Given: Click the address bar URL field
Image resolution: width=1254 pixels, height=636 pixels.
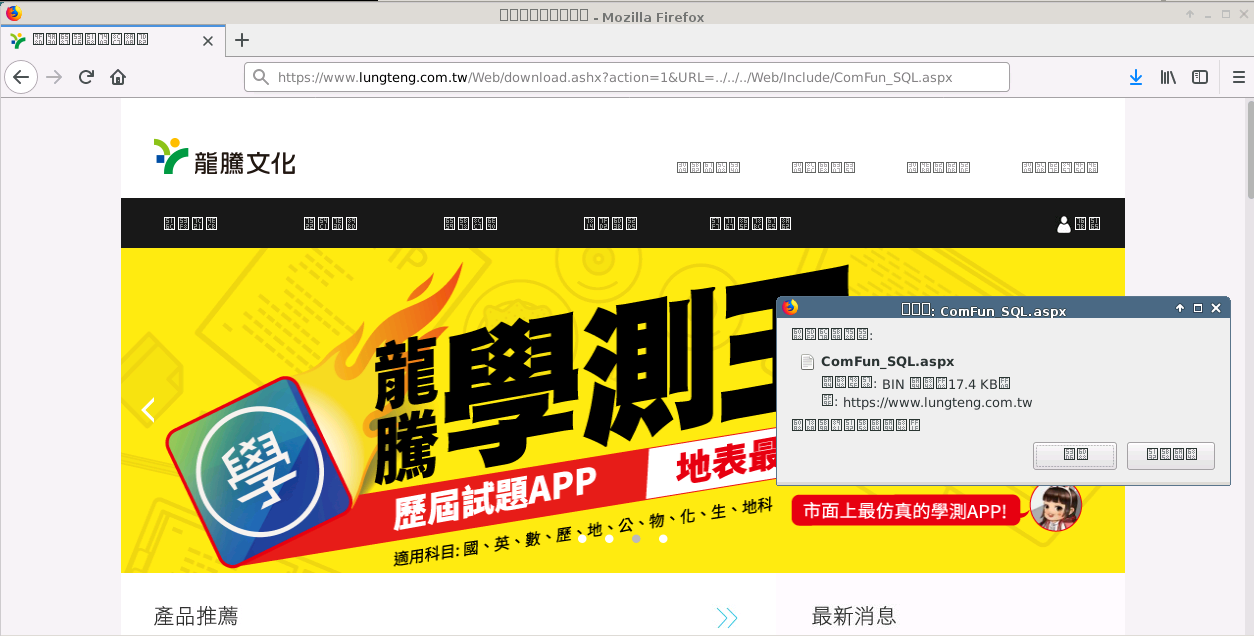Looking at the screenshot, I should (626, 77).
